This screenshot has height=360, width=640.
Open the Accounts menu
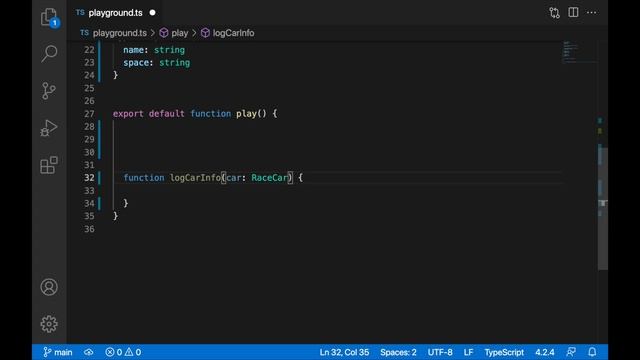click(49, 287)
